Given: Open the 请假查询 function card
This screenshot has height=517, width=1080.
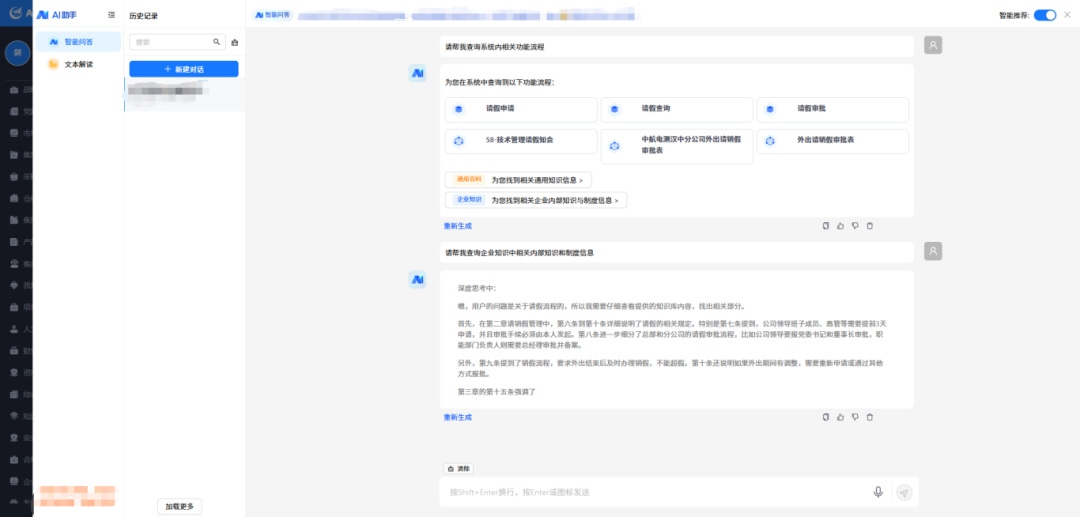Looking at the screenshot, I should (676, 109).
